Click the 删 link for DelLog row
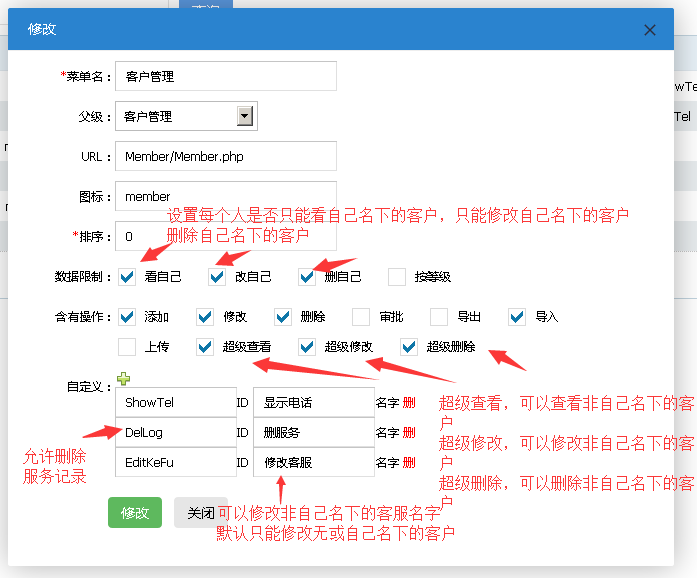The image size is (697, 578). pyautogui.click(x=409, y=433)
